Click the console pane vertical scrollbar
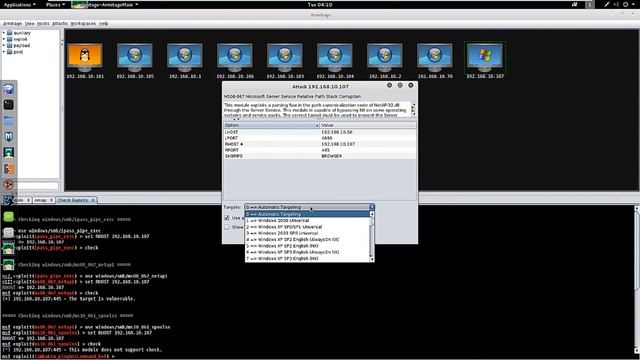Image resolution: width=640 pixels, height=360 pixels. click(637, 280)
